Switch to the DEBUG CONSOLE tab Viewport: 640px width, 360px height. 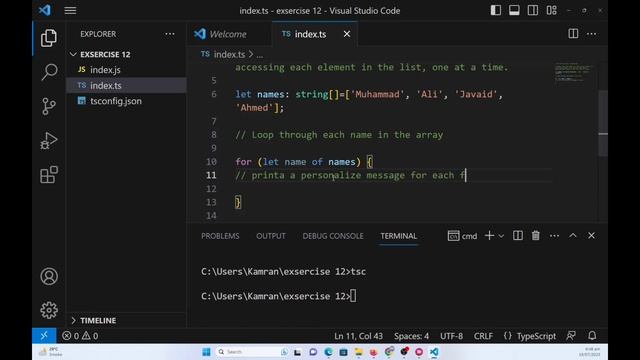point(333,236)
